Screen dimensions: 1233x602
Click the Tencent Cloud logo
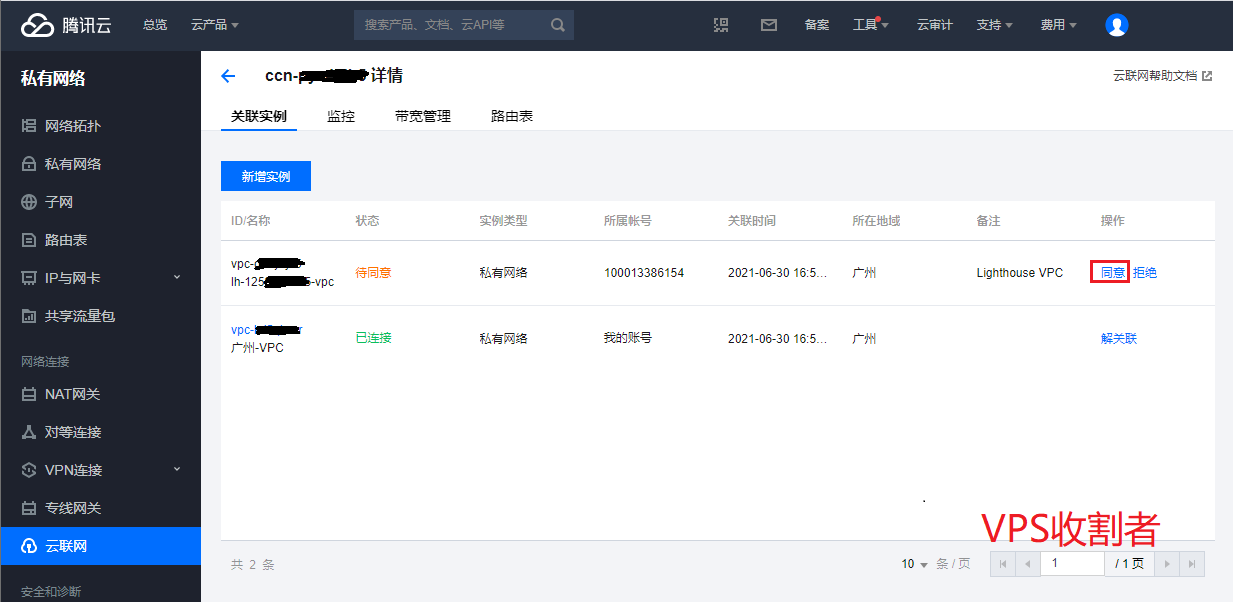66,25
